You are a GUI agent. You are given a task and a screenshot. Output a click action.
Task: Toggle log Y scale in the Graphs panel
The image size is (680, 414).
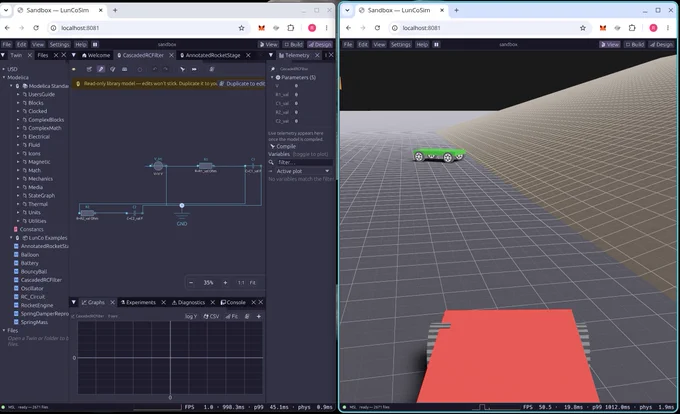191,316
